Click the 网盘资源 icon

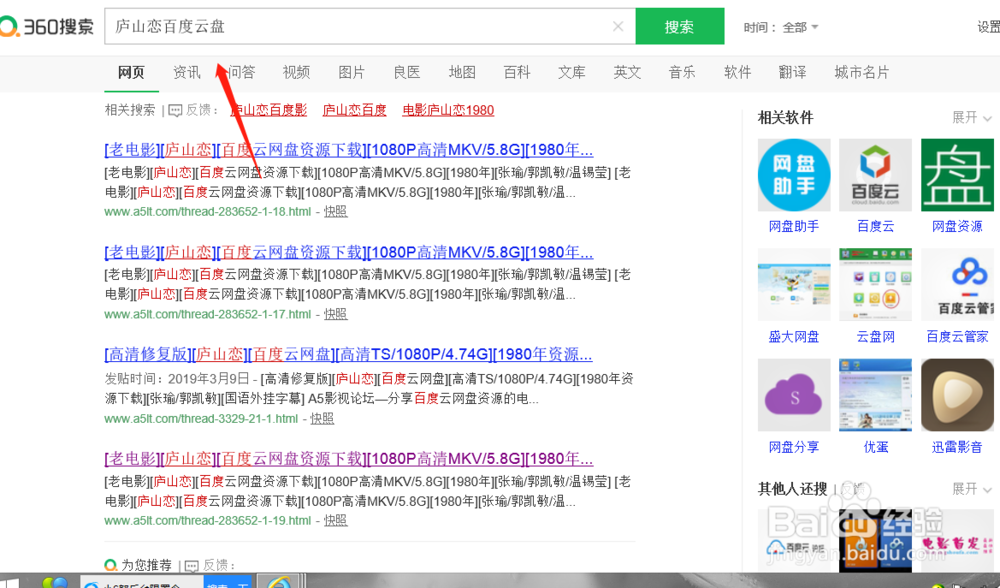point(956,176)
